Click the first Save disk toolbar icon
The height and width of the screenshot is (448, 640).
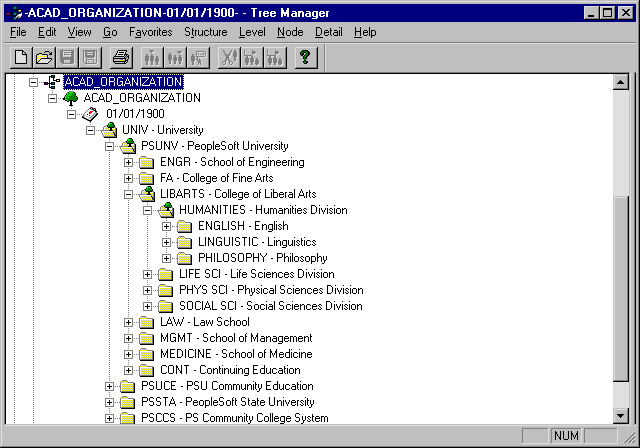67,57
